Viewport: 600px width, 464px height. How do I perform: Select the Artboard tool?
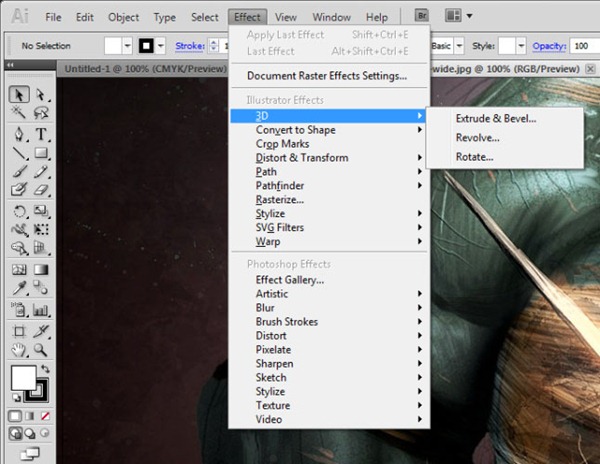point(19,331)
